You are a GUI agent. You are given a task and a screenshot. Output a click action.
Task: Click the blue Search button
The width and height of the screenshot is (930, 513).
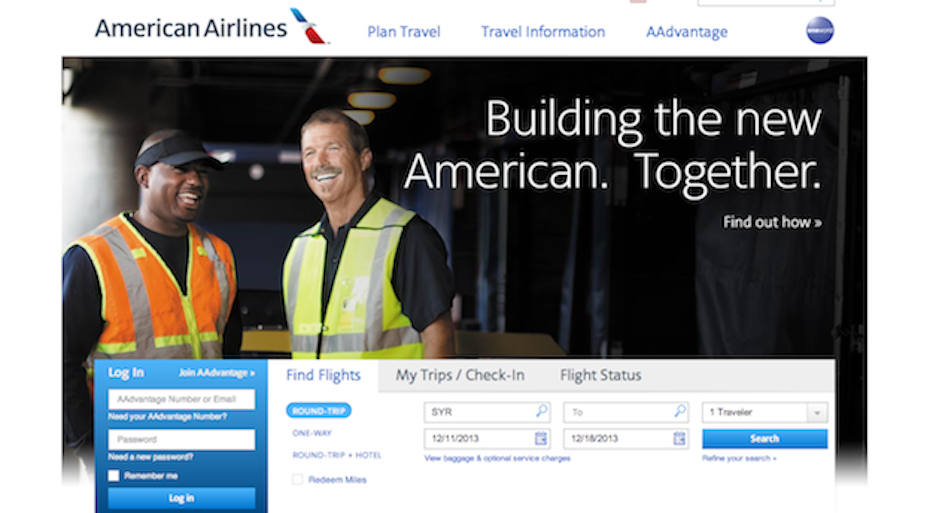765,439
